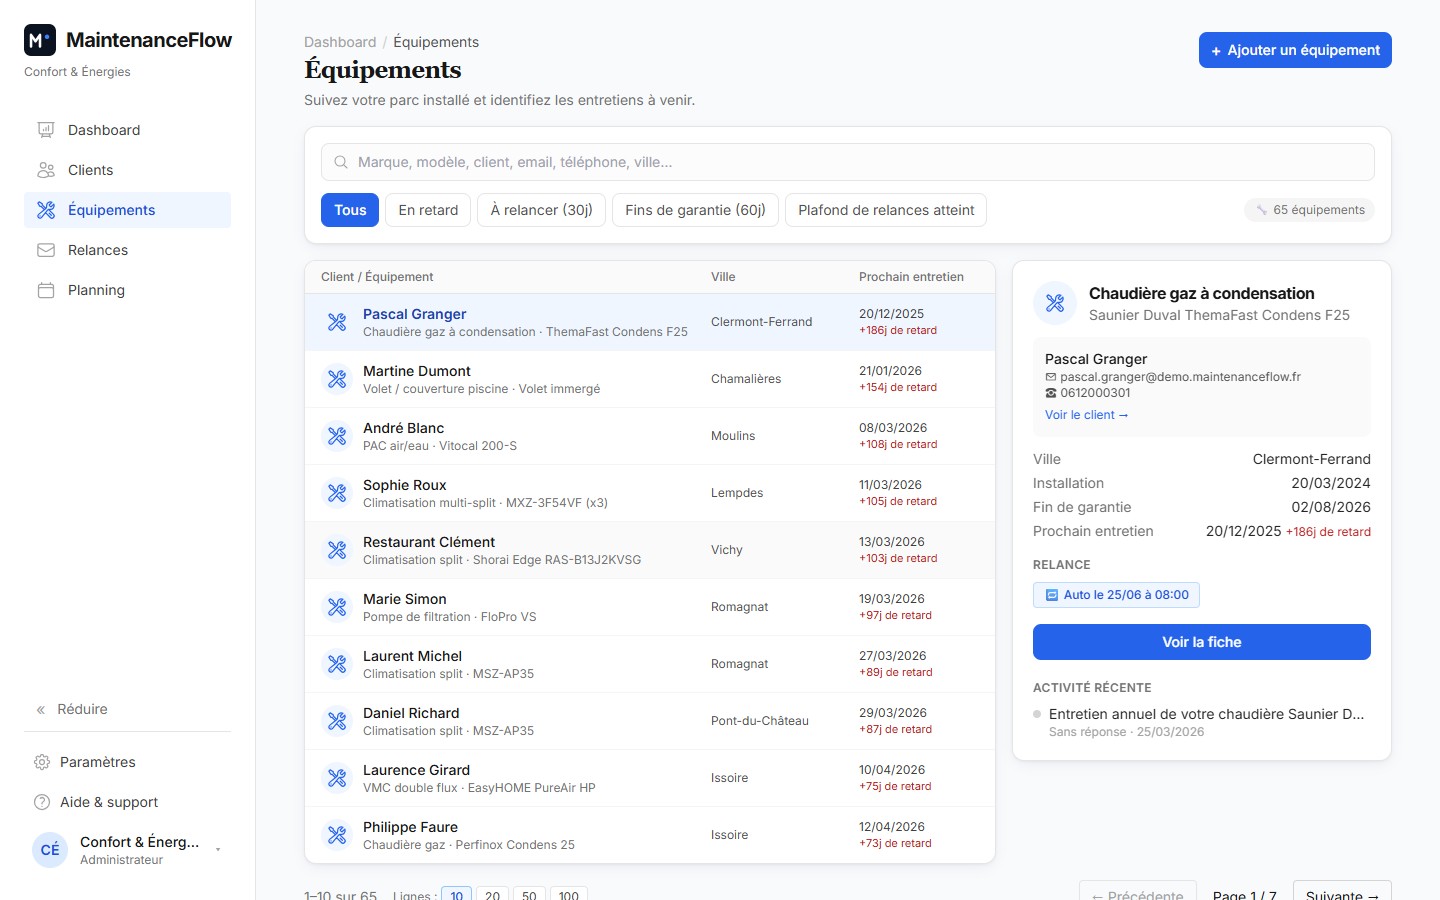Click 12/04/2026 date in Philippe Faure row
Viewport: 1440px width, 900px height.
pyautogui.click(x=892, y=827)
